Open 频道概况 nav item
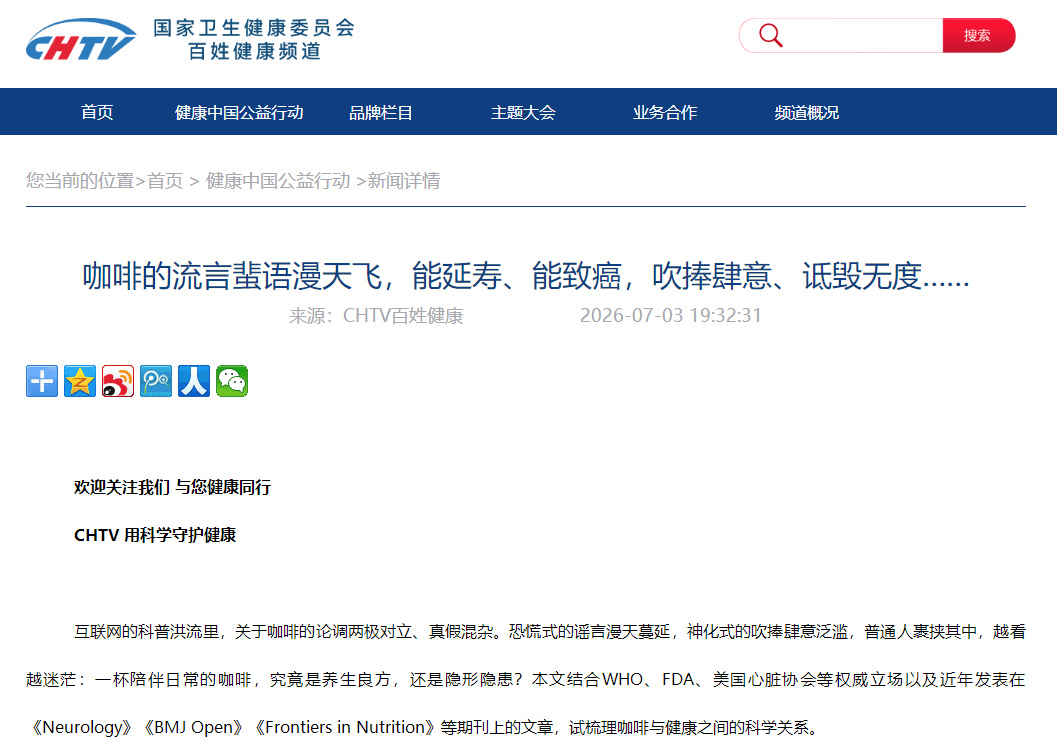Image resolution: width=1057 pixels, height=747 pixels. (x=806, y=113)
